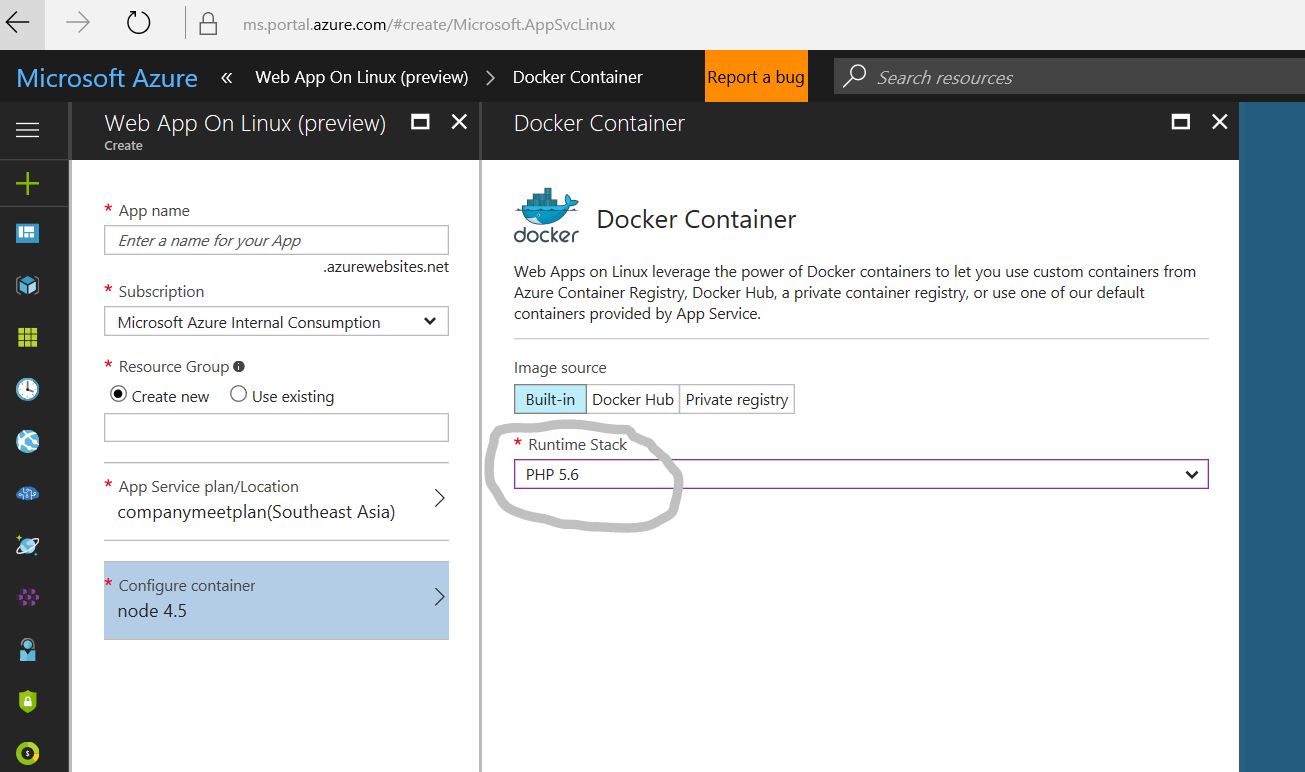Select Built-in image source
This screenshot has width=1305, height=772.
[x=550, y=399]
